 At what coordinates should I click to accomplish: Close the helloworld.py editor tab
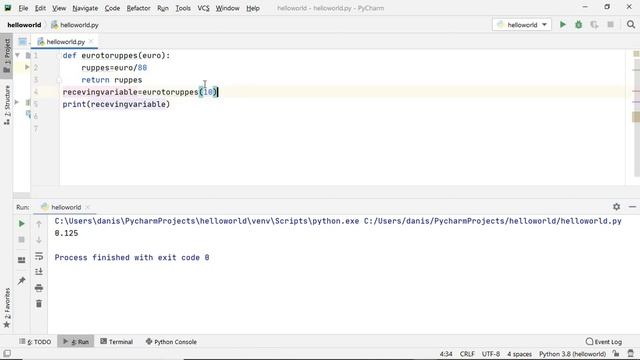[91, 41]
